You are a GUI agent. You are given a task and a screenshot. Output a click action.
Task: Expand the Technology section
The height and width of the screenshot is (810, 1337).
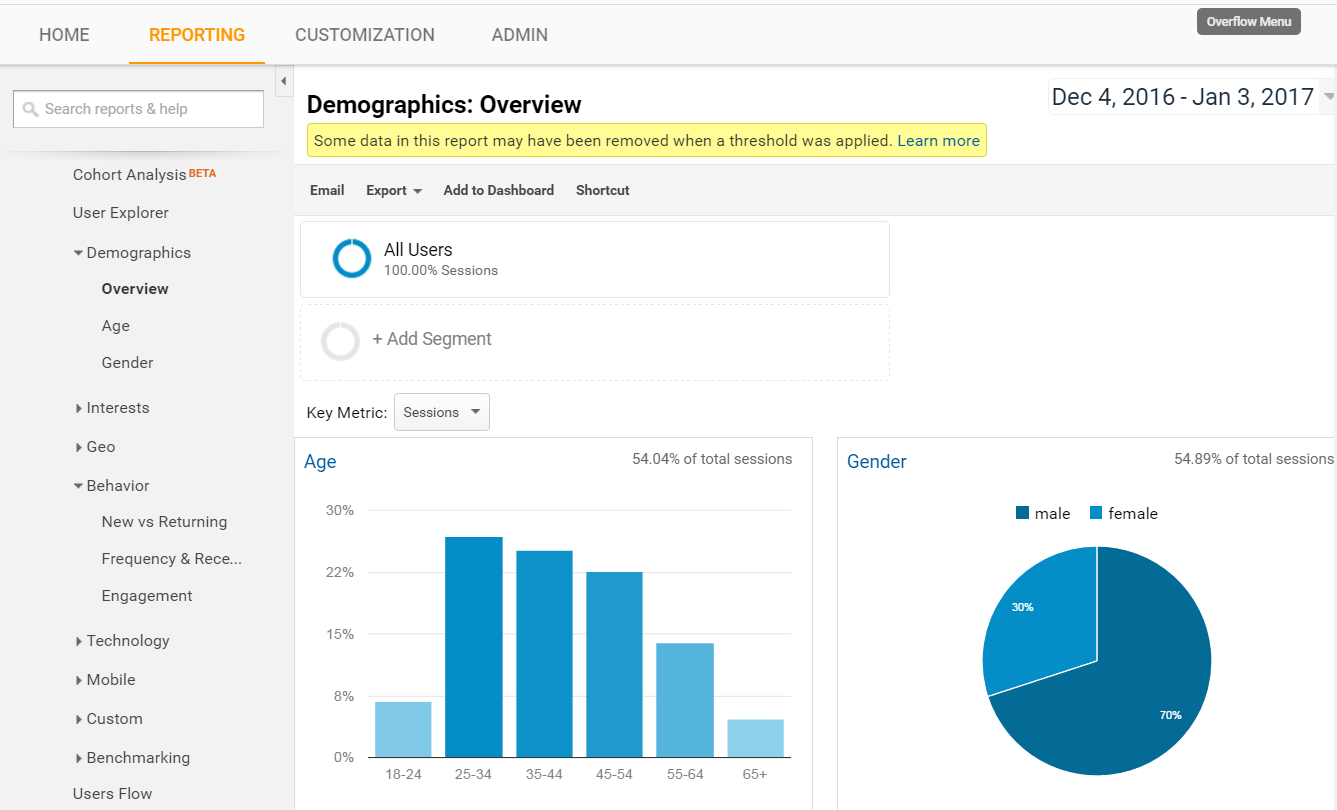click(123, 641)
